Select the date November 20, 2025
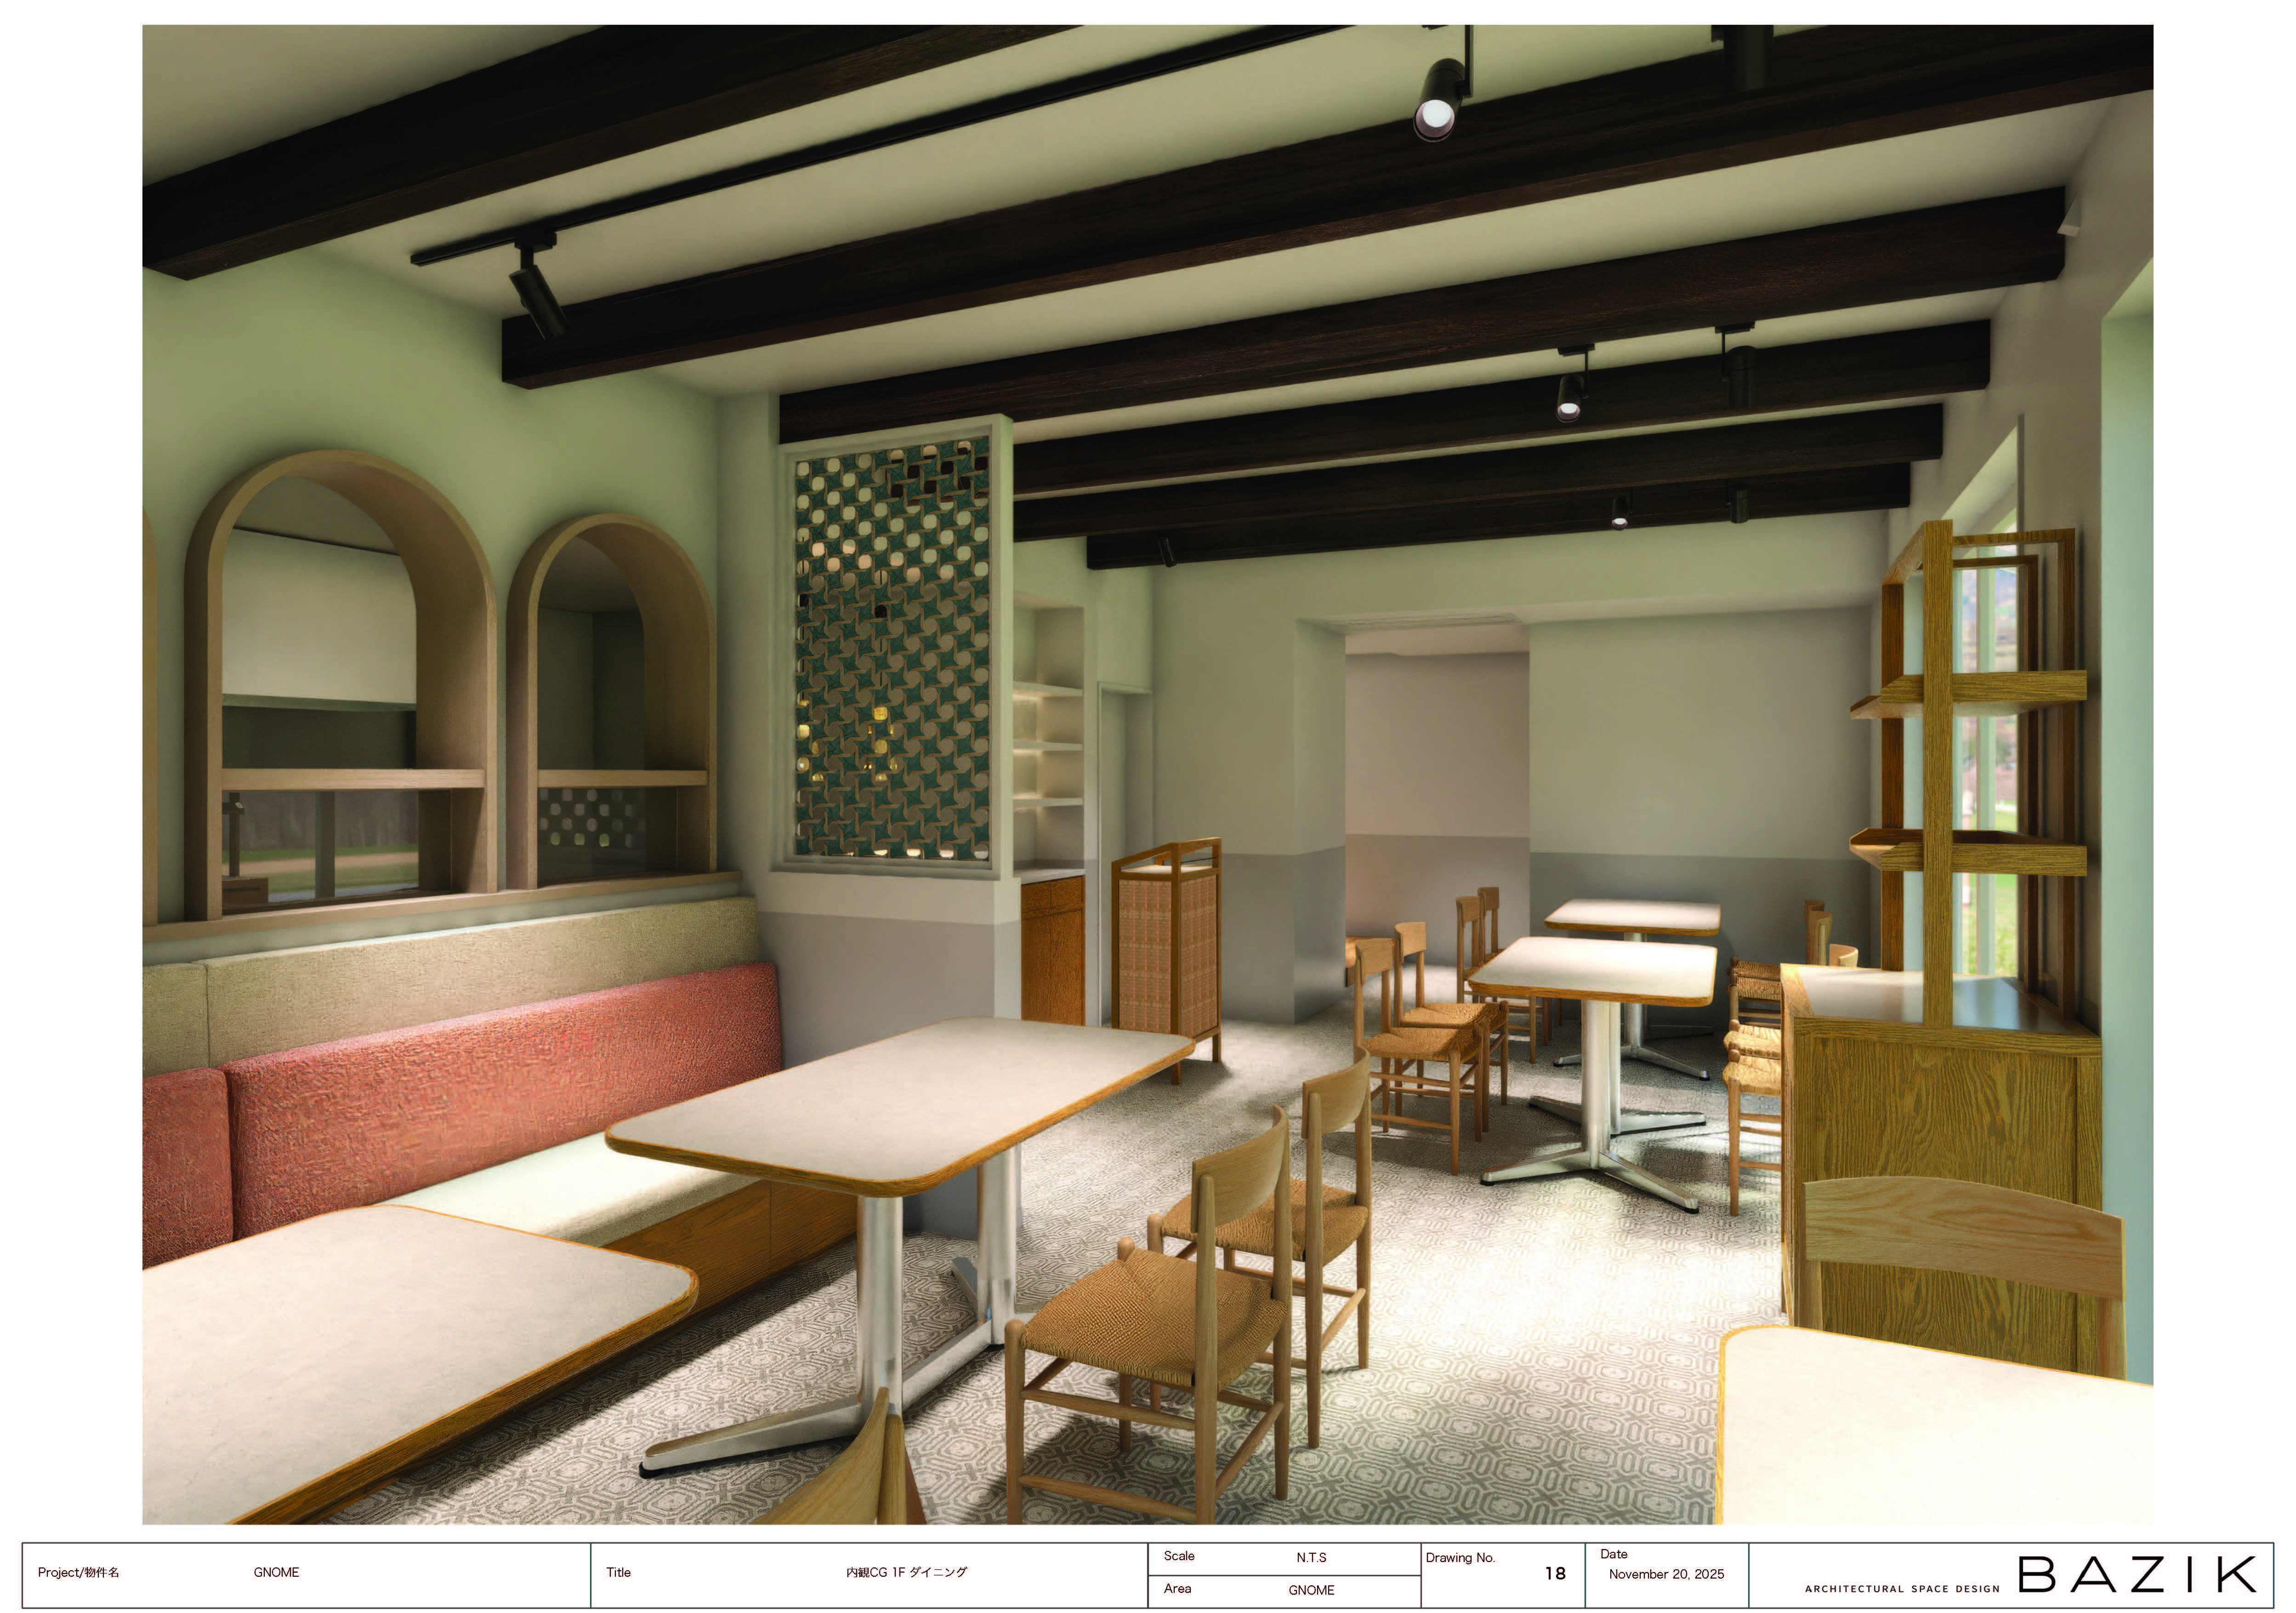Screen dimensions: 2296x1613 [1666, 1574]
